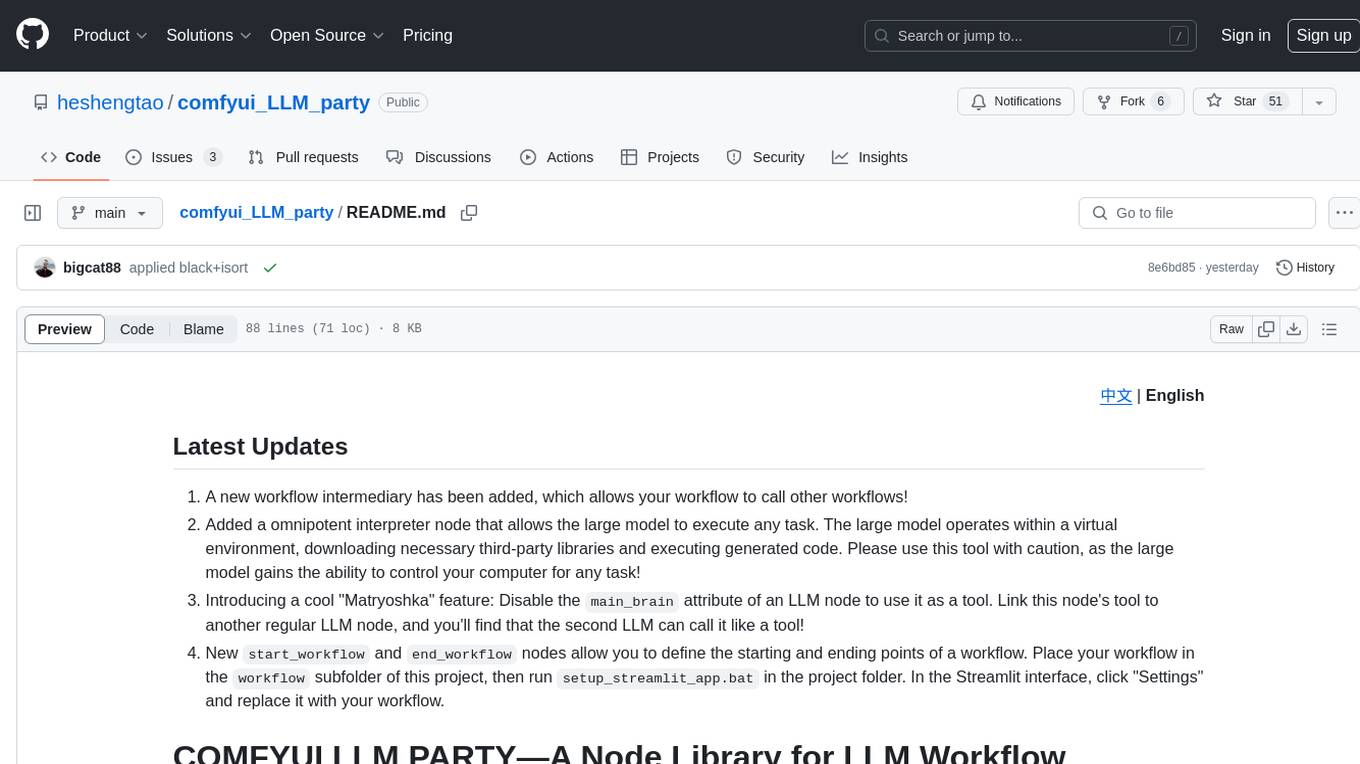Click the Sign up button
The width and height of the screenshot is (1360, 764).
1323,35
